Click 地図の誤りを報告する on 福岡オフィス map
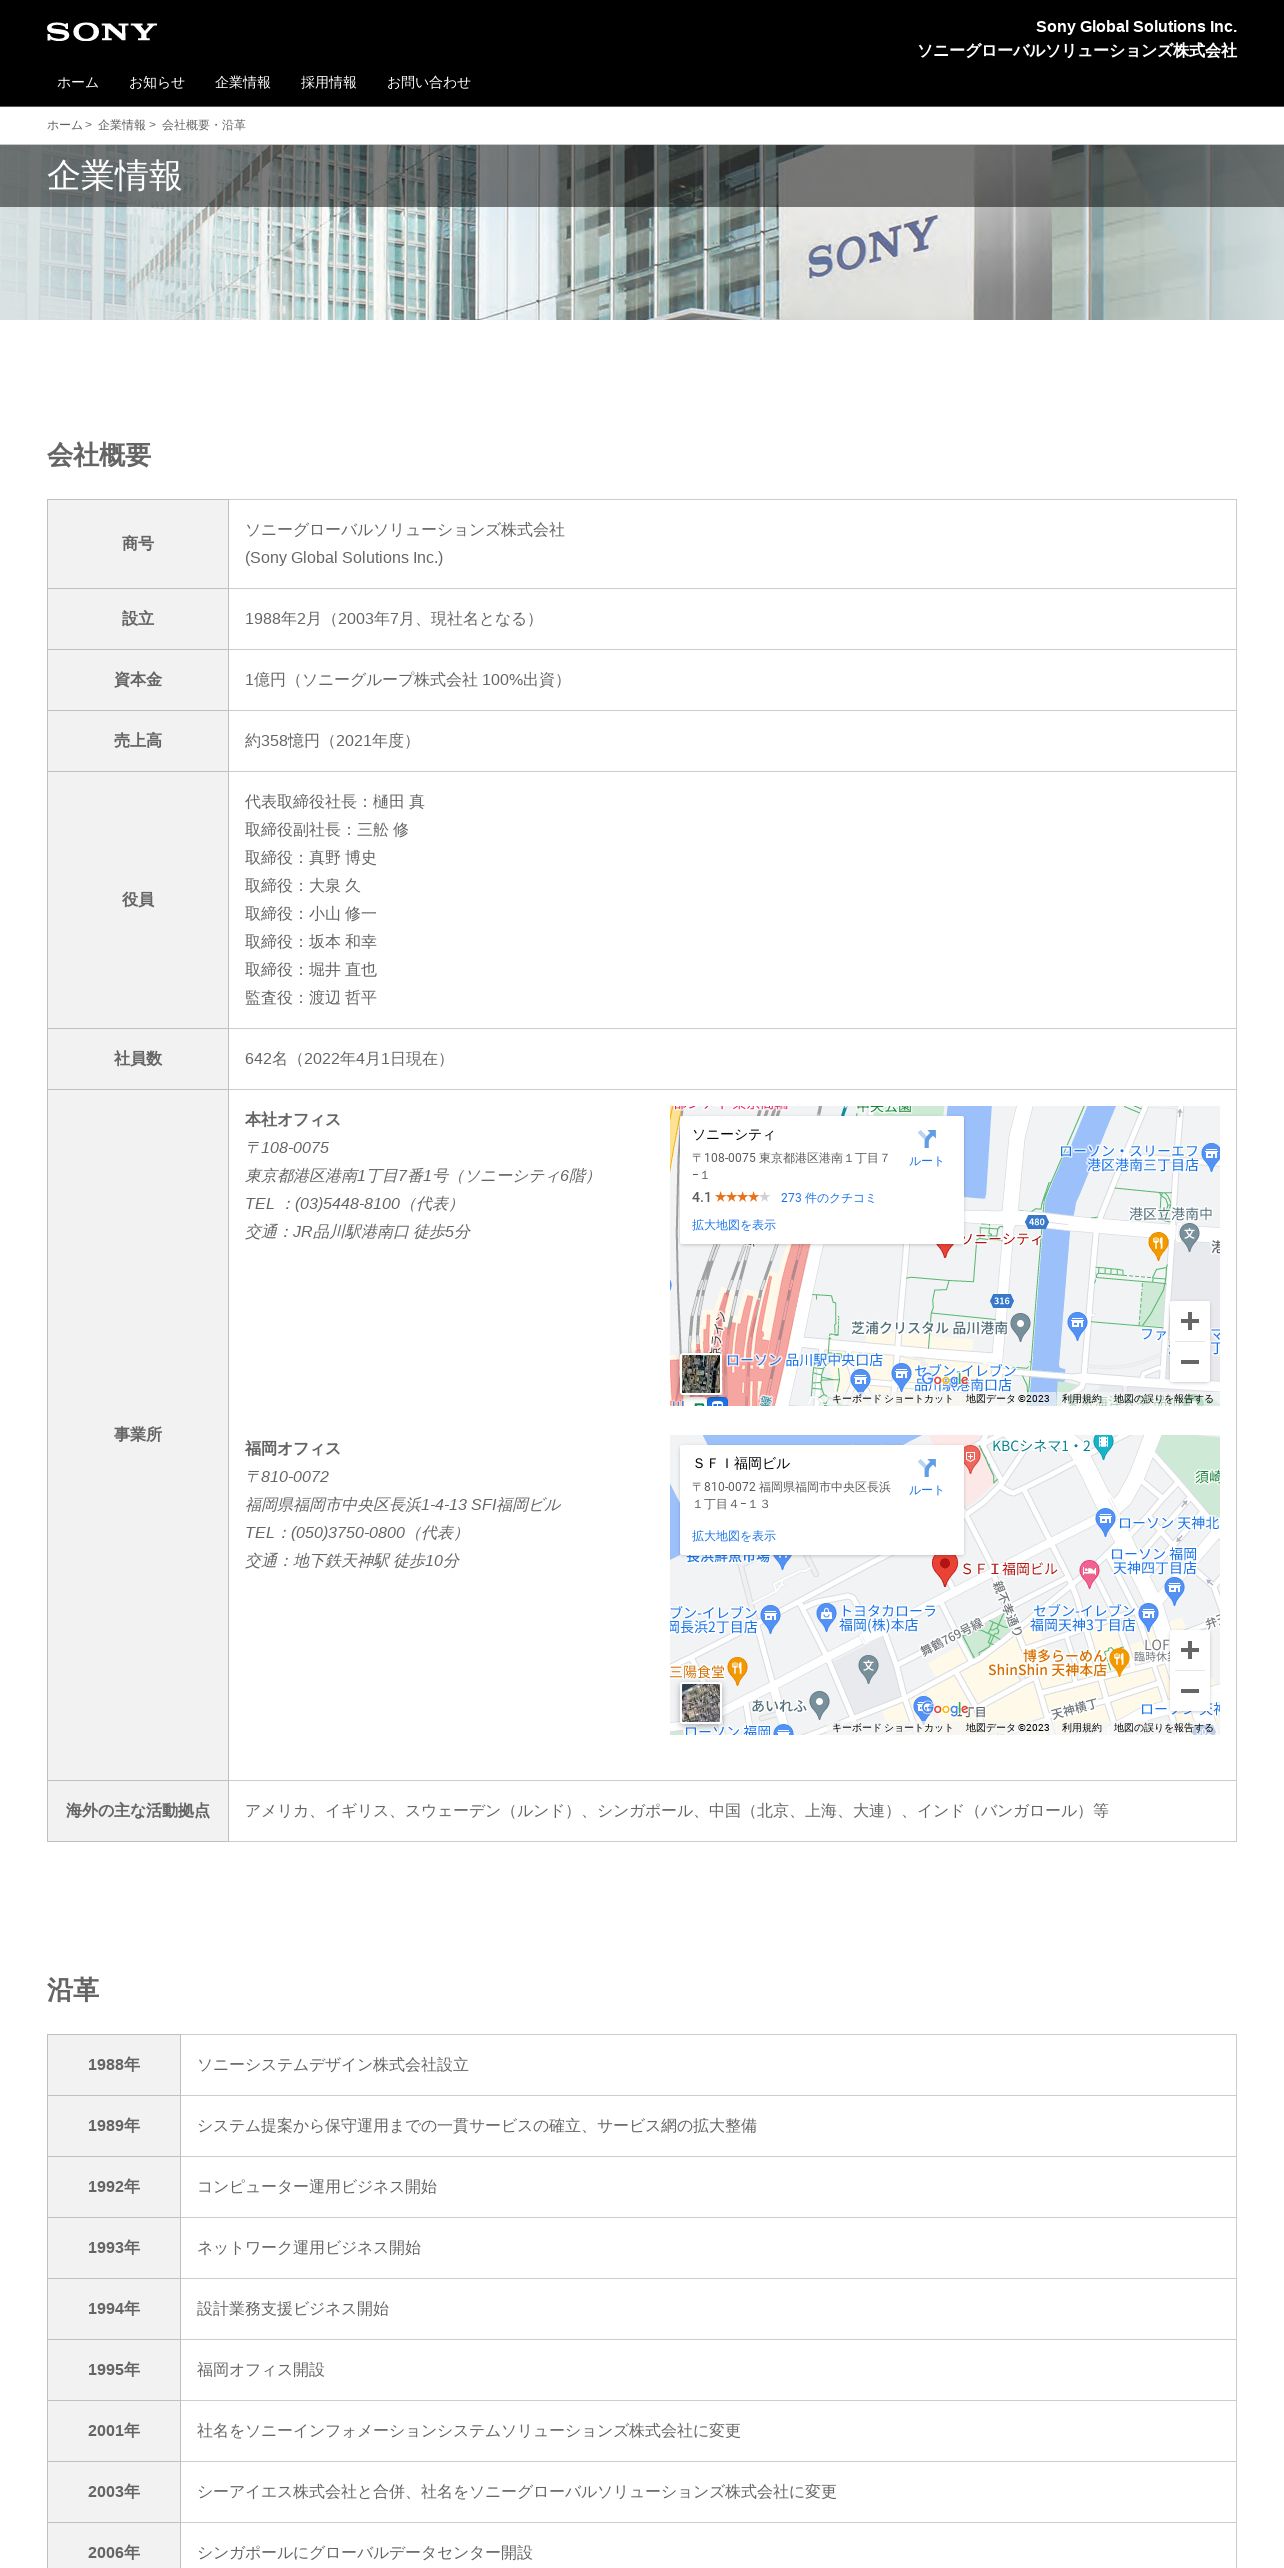Screen dimensions: 1284x2568 [1163, 1728]
